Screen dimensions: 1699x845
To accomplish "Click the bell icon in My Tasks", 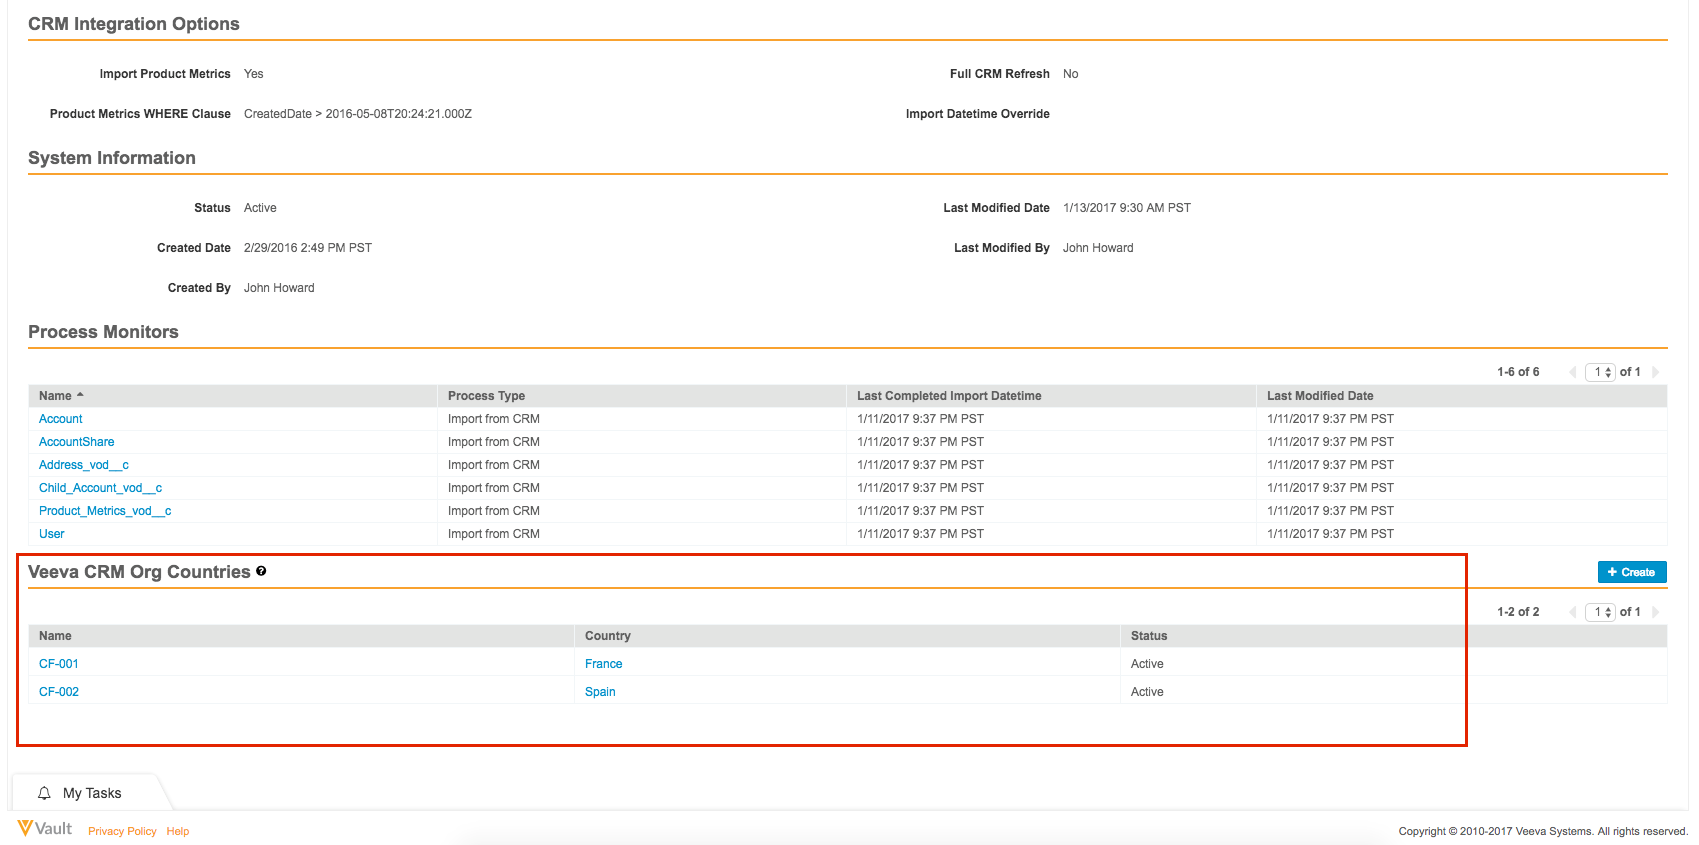I will click(x=44, y=793).
